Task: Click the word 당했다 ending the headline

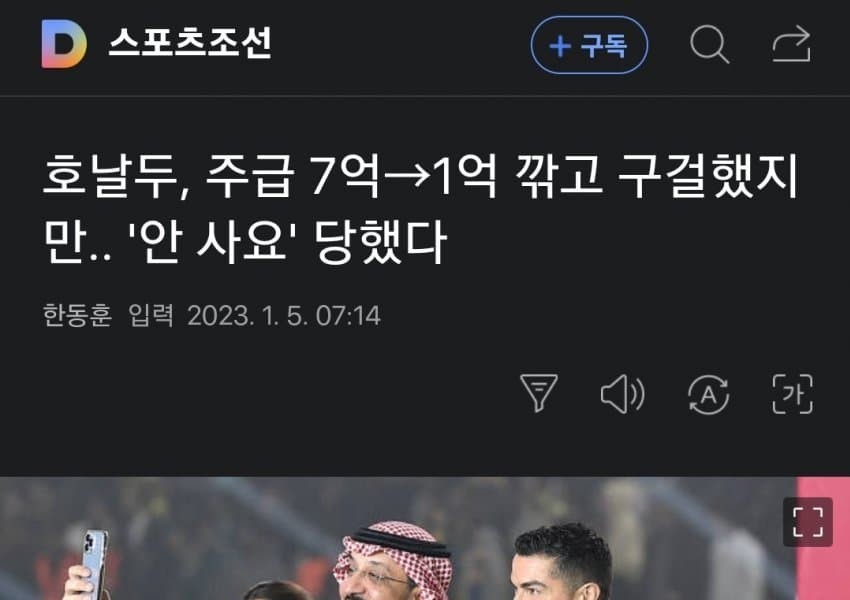Action: [x=381, y=242]
